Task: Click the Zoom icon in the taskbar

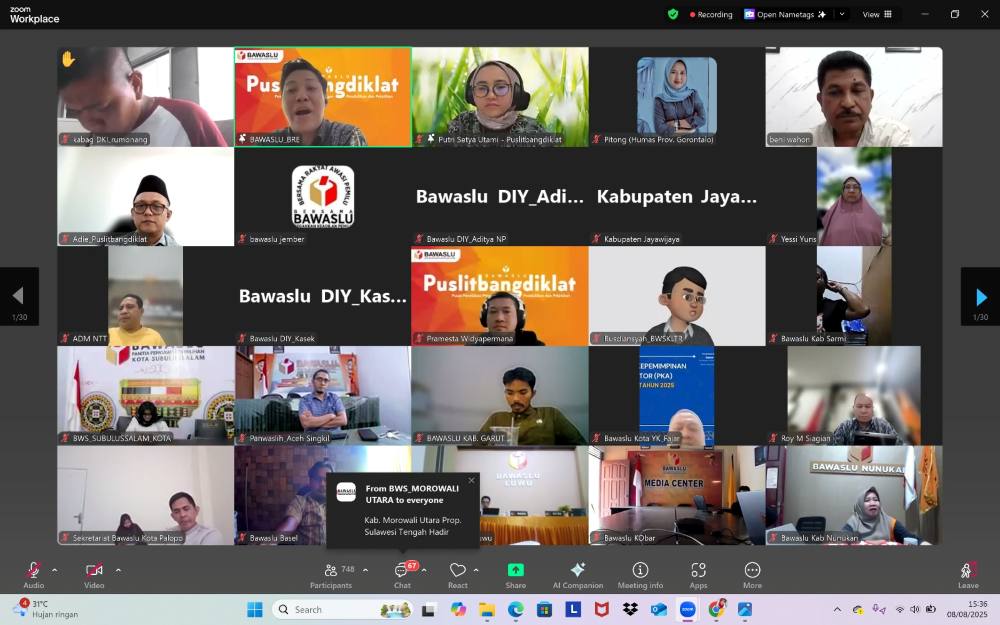Action: [x=688, y=610]
